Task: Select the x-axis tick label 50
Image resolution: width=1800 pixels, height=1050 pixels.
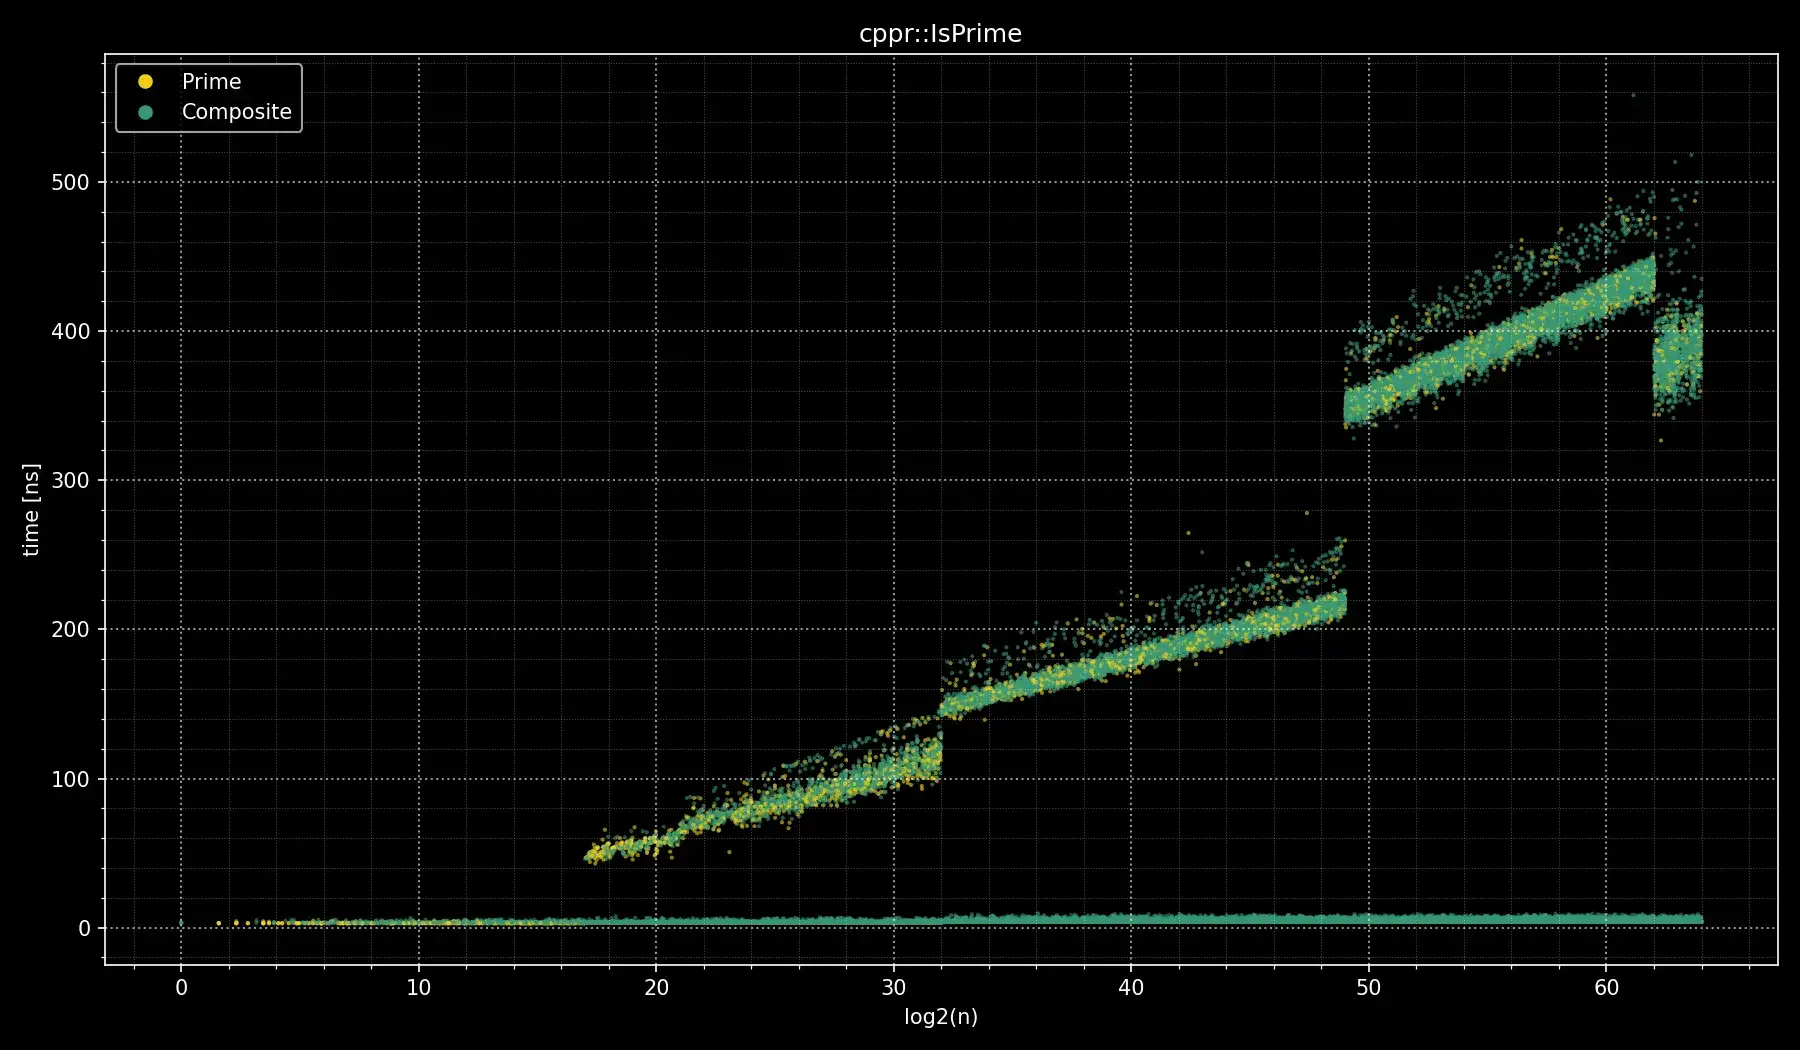Action: [x=1368, y=988]
